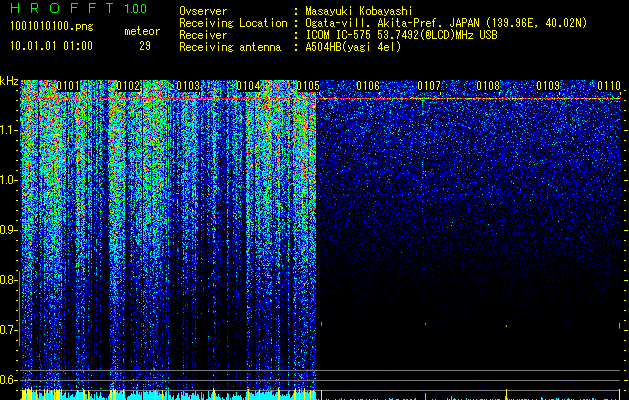Screen dimensions: 629x400
Task: Select the ICOM IC-575 receiver description
Action: [401, 35]
